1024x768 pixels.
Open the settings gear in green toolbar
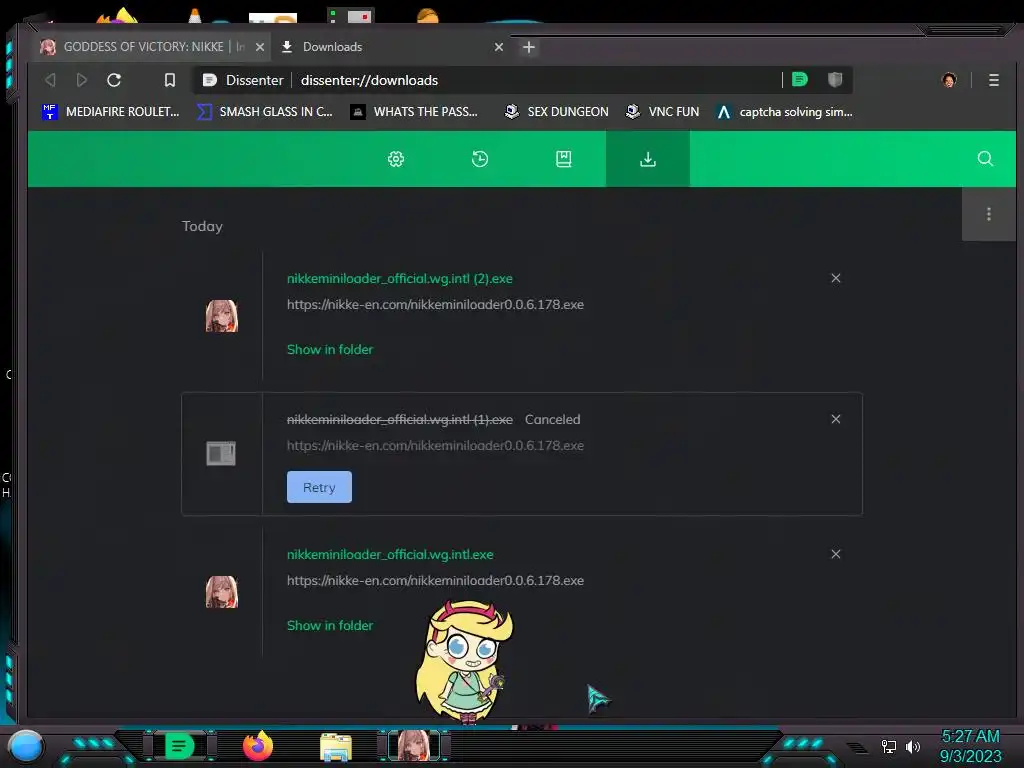pyautogui.click(x=396, y=159)
